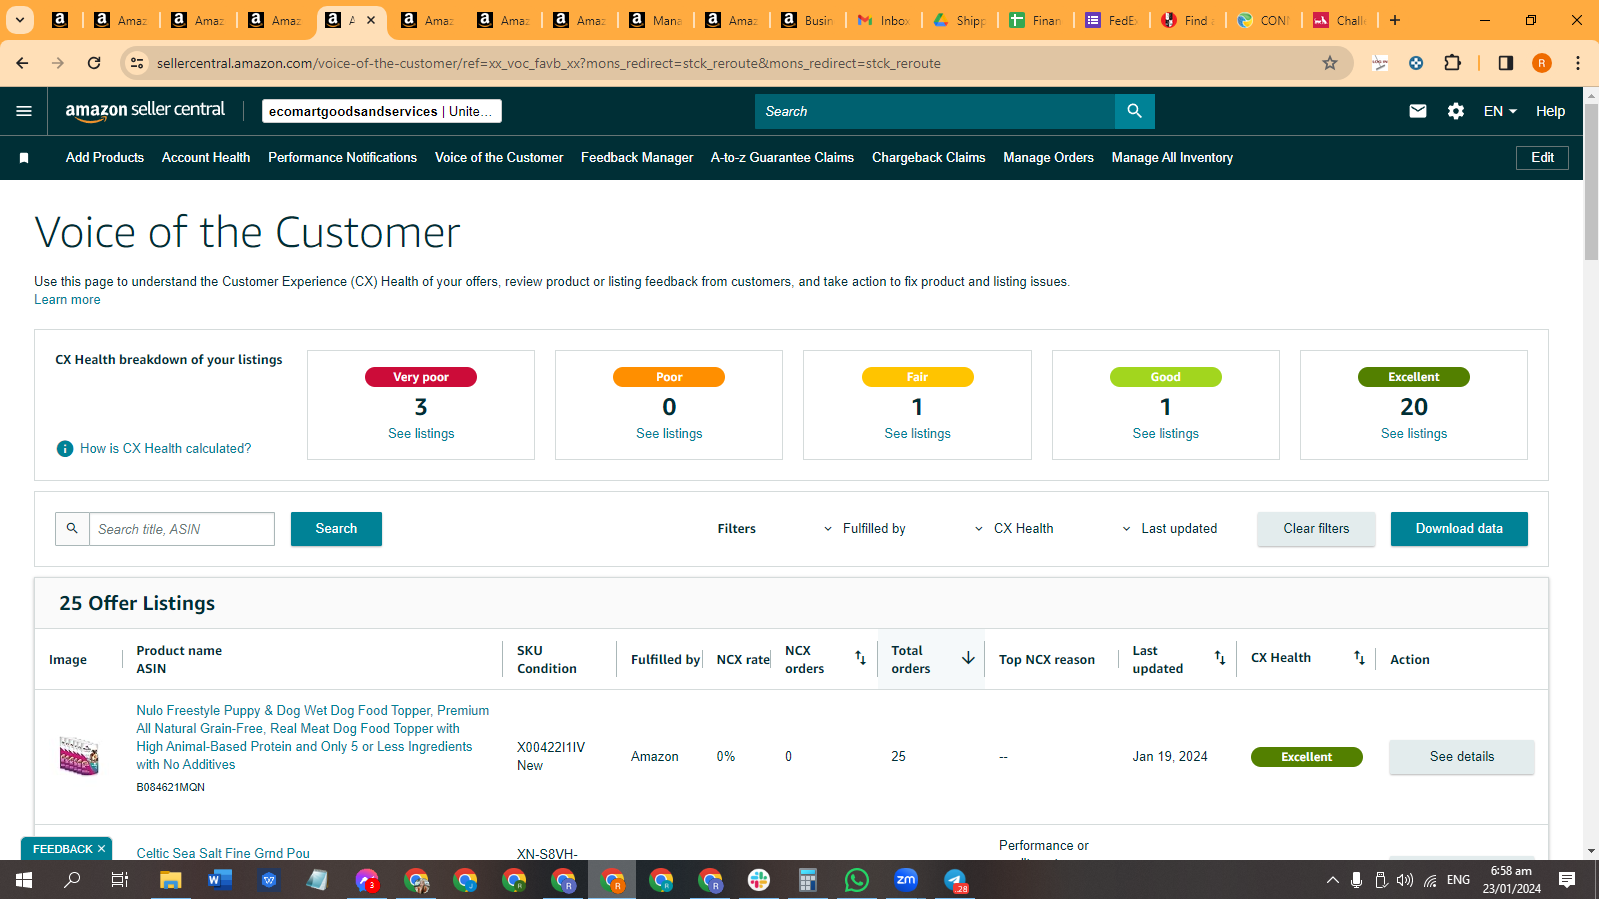
Task: Click the info icon beside CX Health calculated
Action: [65, 449]
